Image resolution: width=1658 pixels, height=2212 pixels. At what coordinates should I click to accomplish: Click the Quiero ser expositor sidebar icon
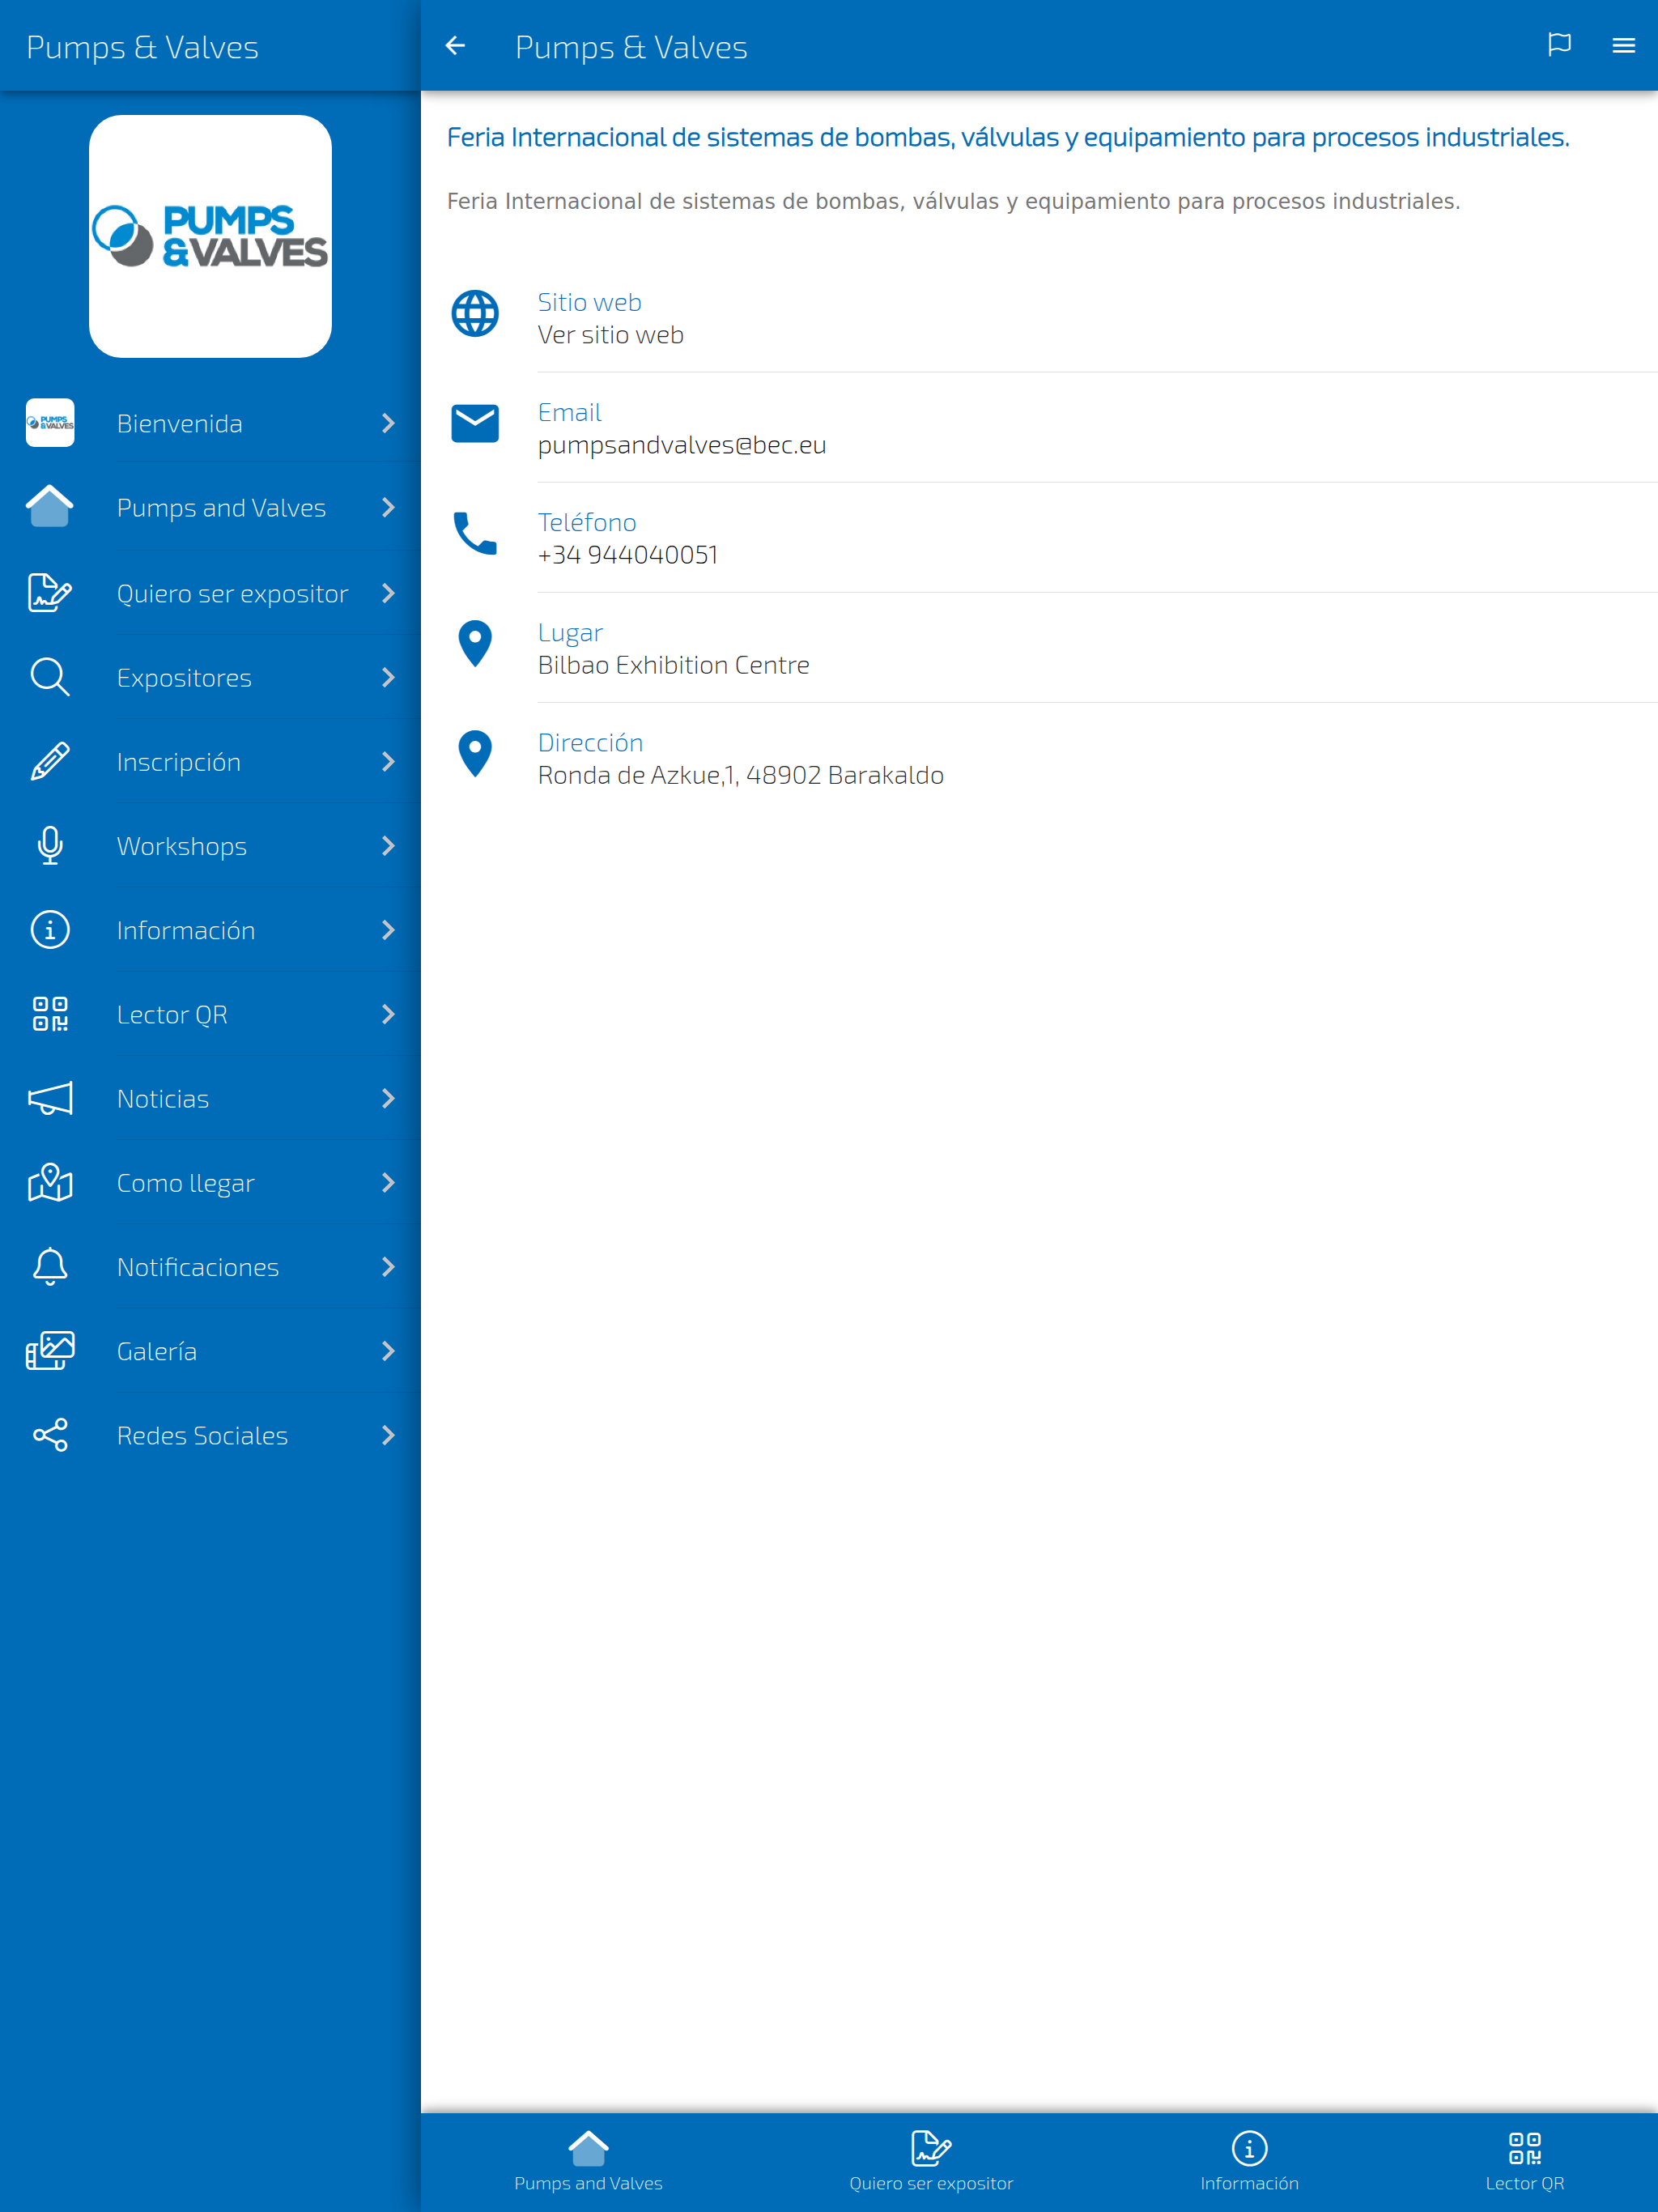[x=50, y=593]
